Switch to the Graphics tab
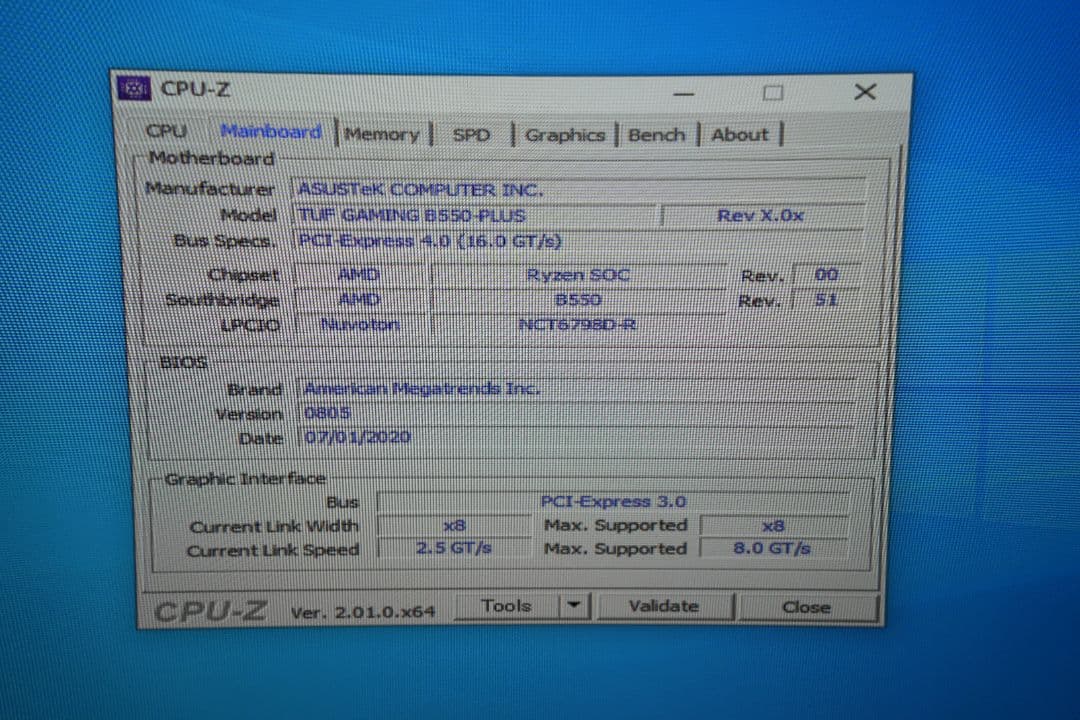This screenshot has height=720, width=1080. (x=565, y=134)
